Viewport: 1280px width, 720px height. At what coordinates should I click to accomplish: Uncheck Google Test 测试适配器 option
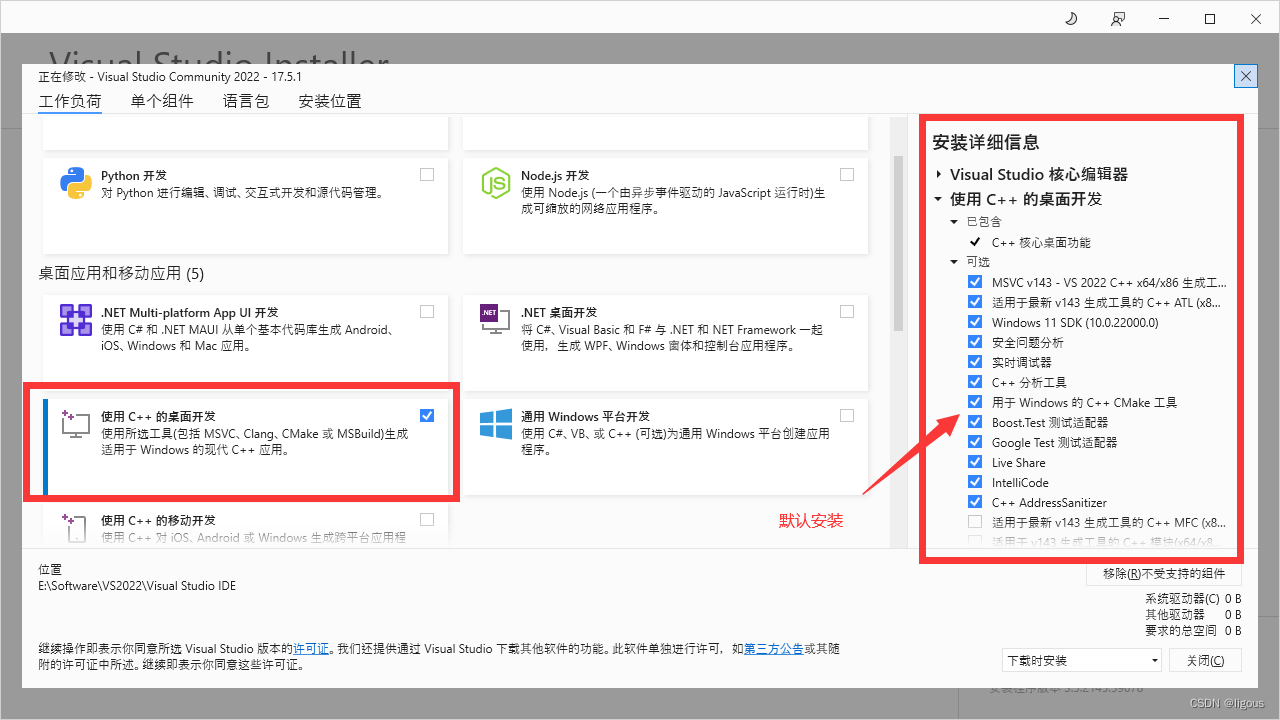pos(975,442)
